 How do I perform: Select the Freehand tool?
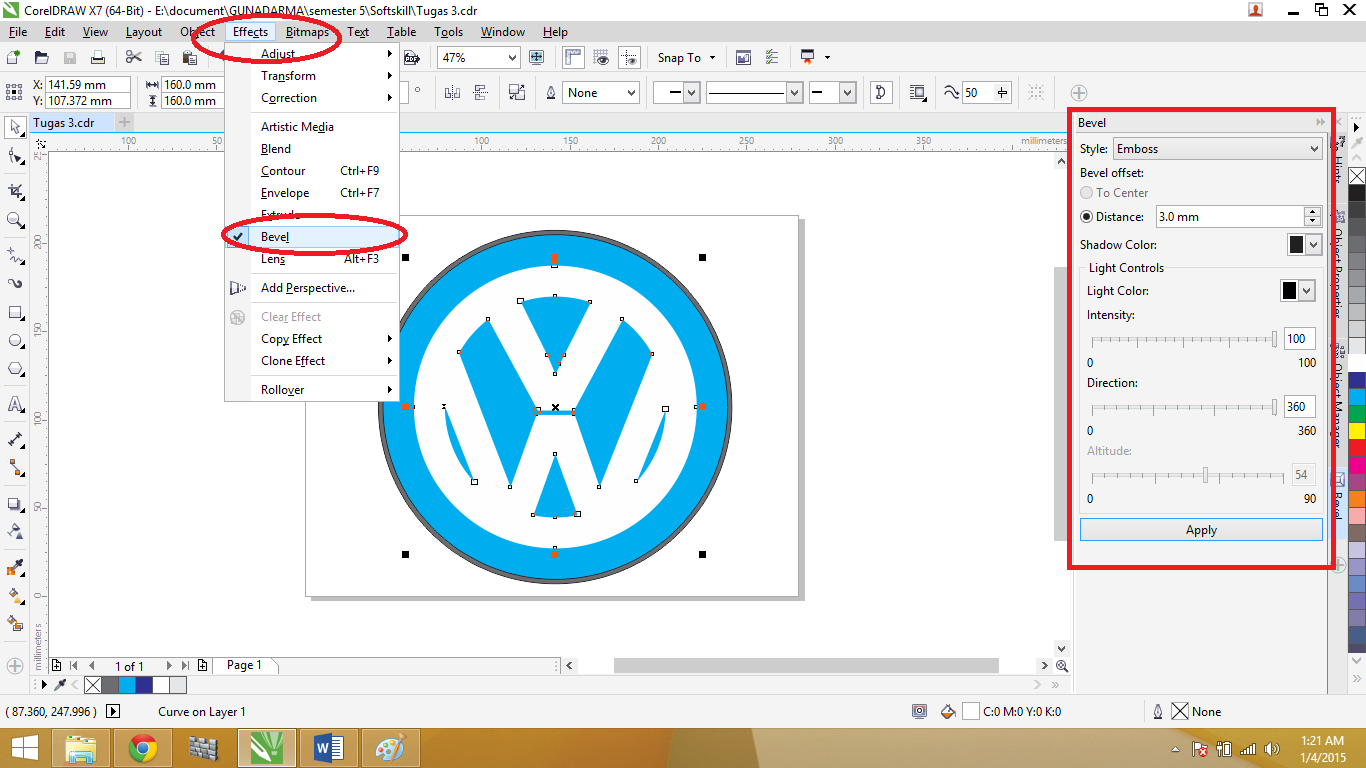coord(15,255)
